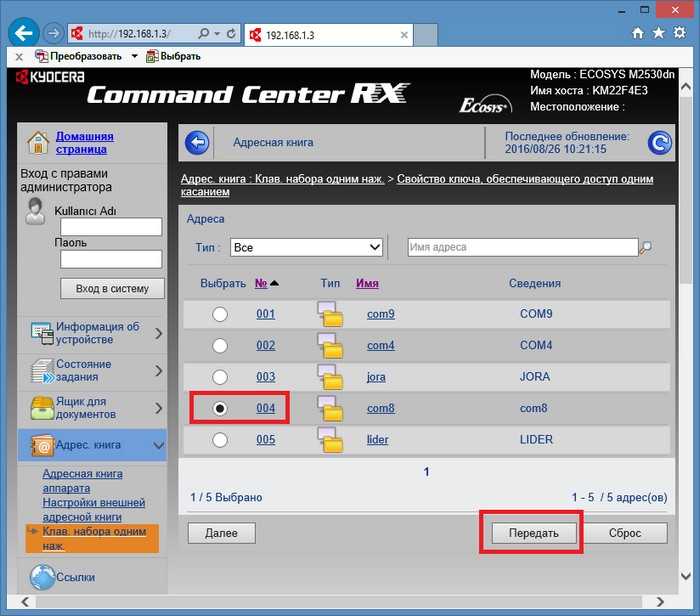The width and height of the screenshot is (700, 616).
Task: Click the house icon next to Домашняя страница
Action: click(38, 143)
